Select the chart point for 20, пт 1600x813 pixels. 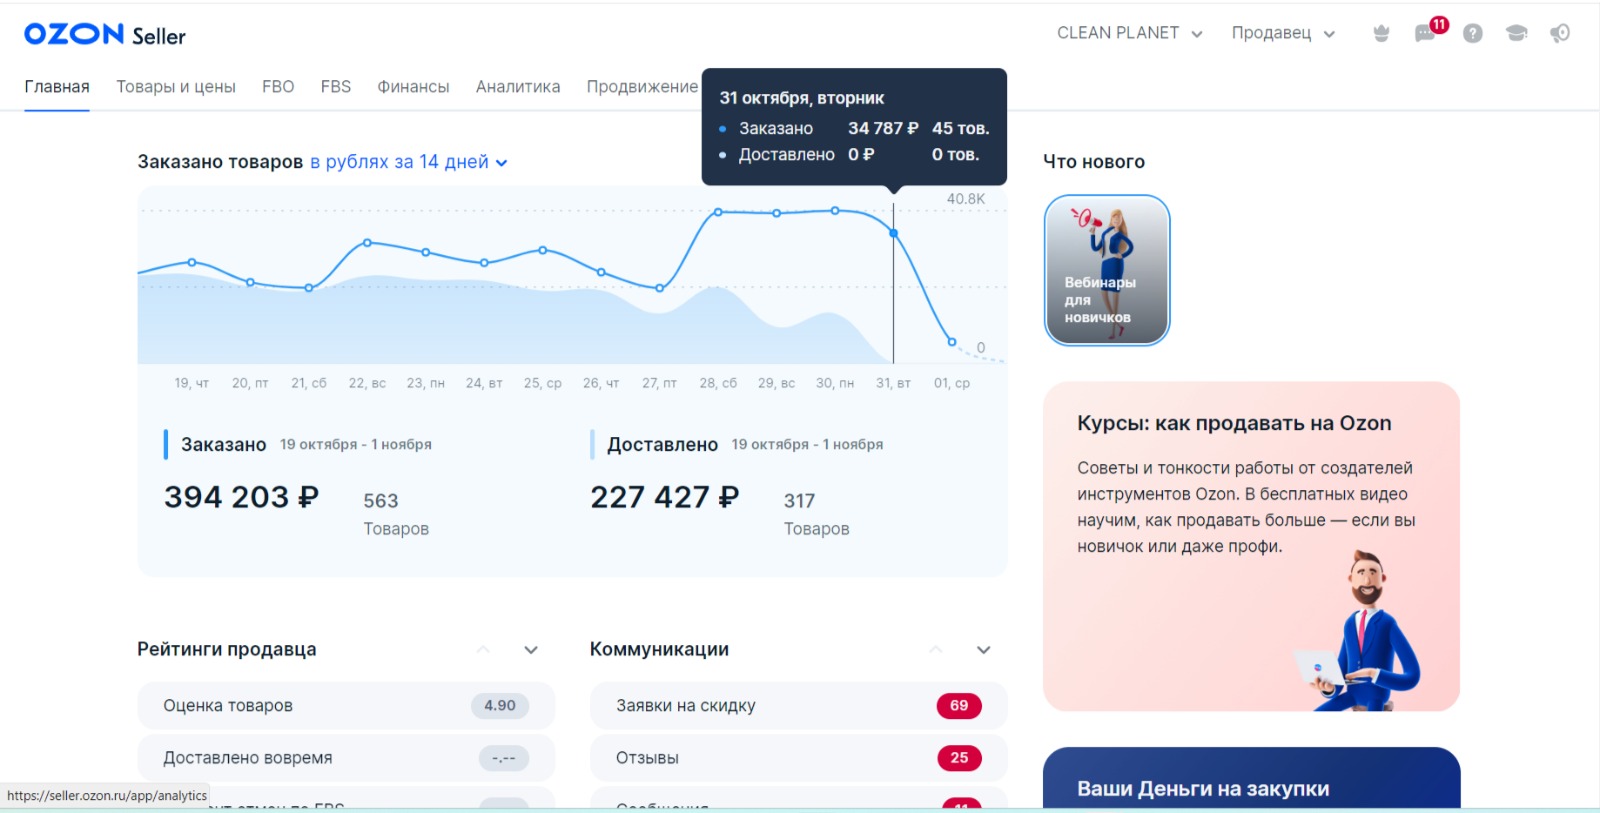point(250,282)
